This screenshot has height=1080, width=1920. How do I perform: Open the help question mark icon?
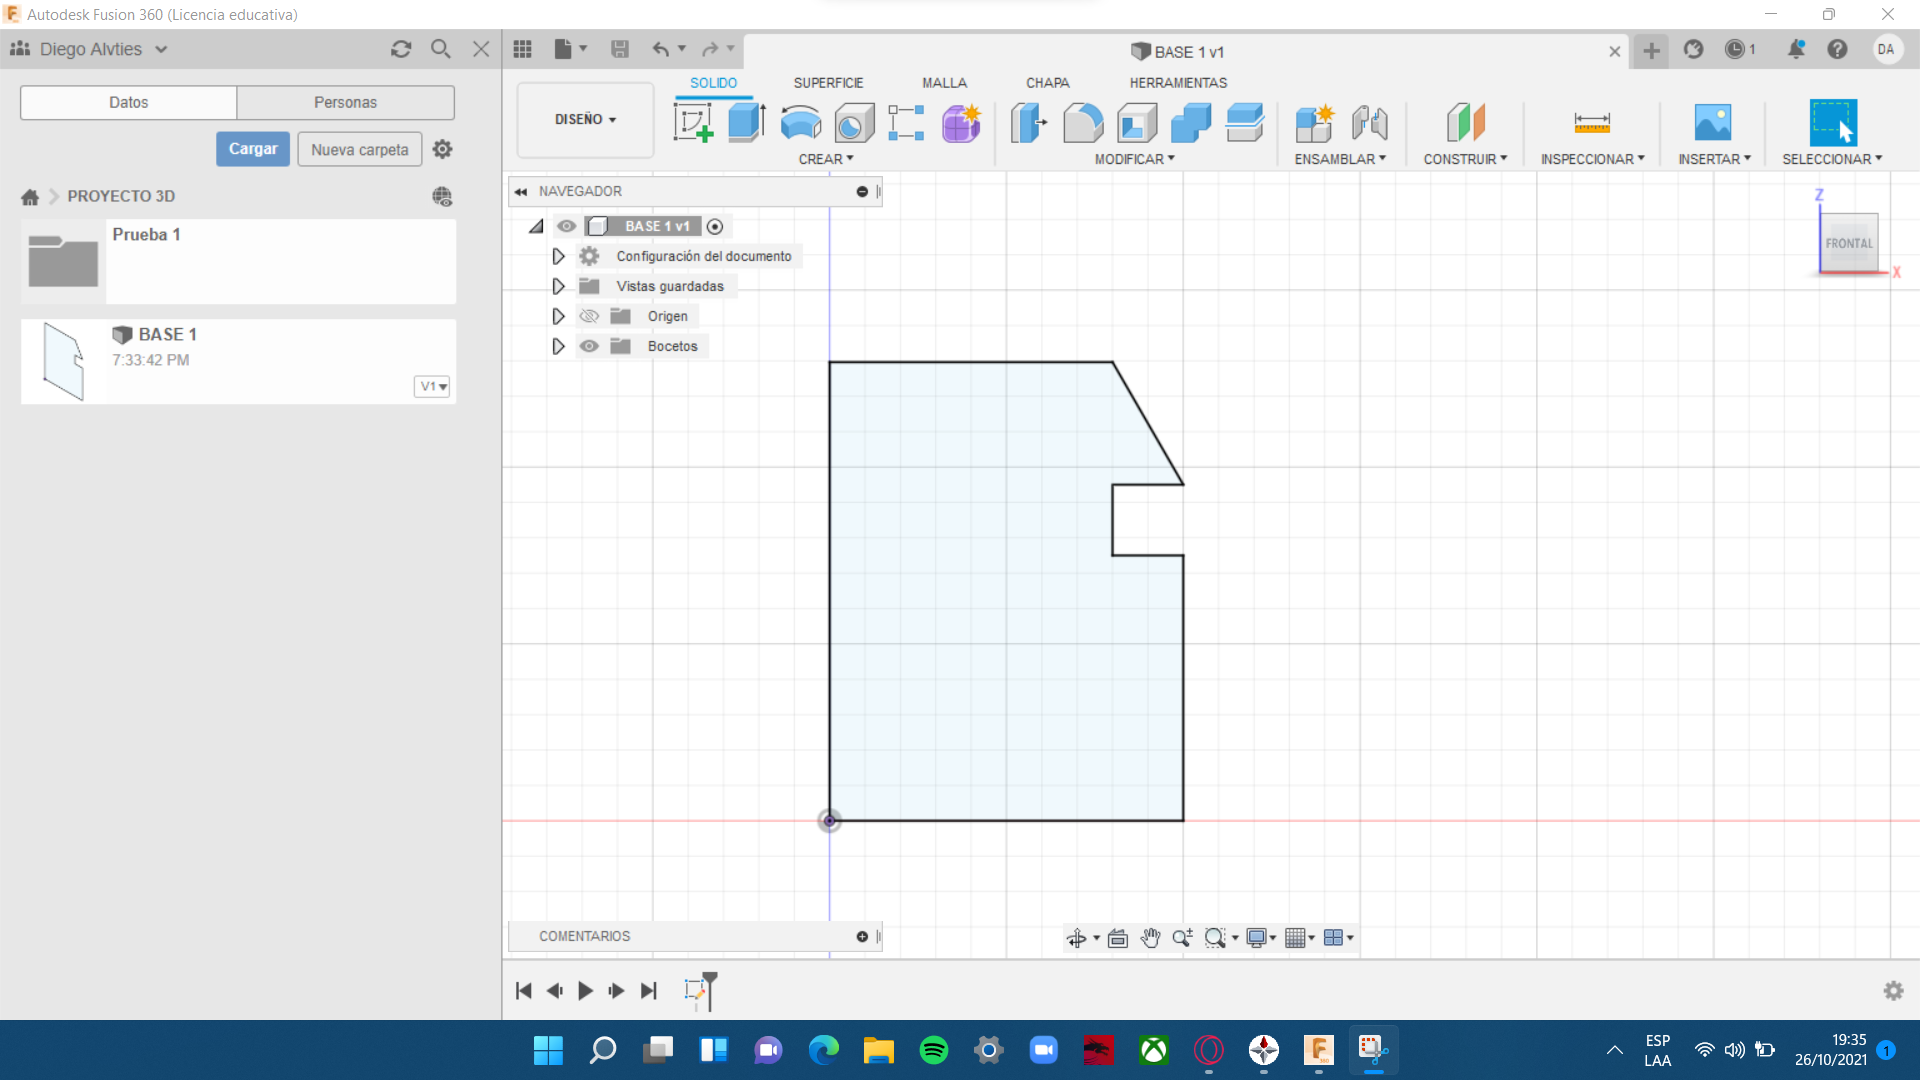[x=1837, y=49]
